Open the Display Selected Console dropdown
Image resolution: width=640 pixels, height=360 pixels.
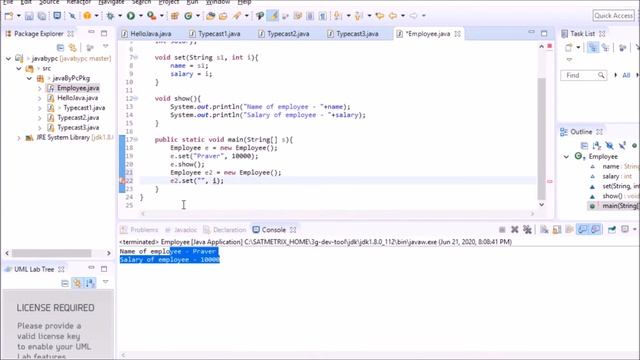634,230
